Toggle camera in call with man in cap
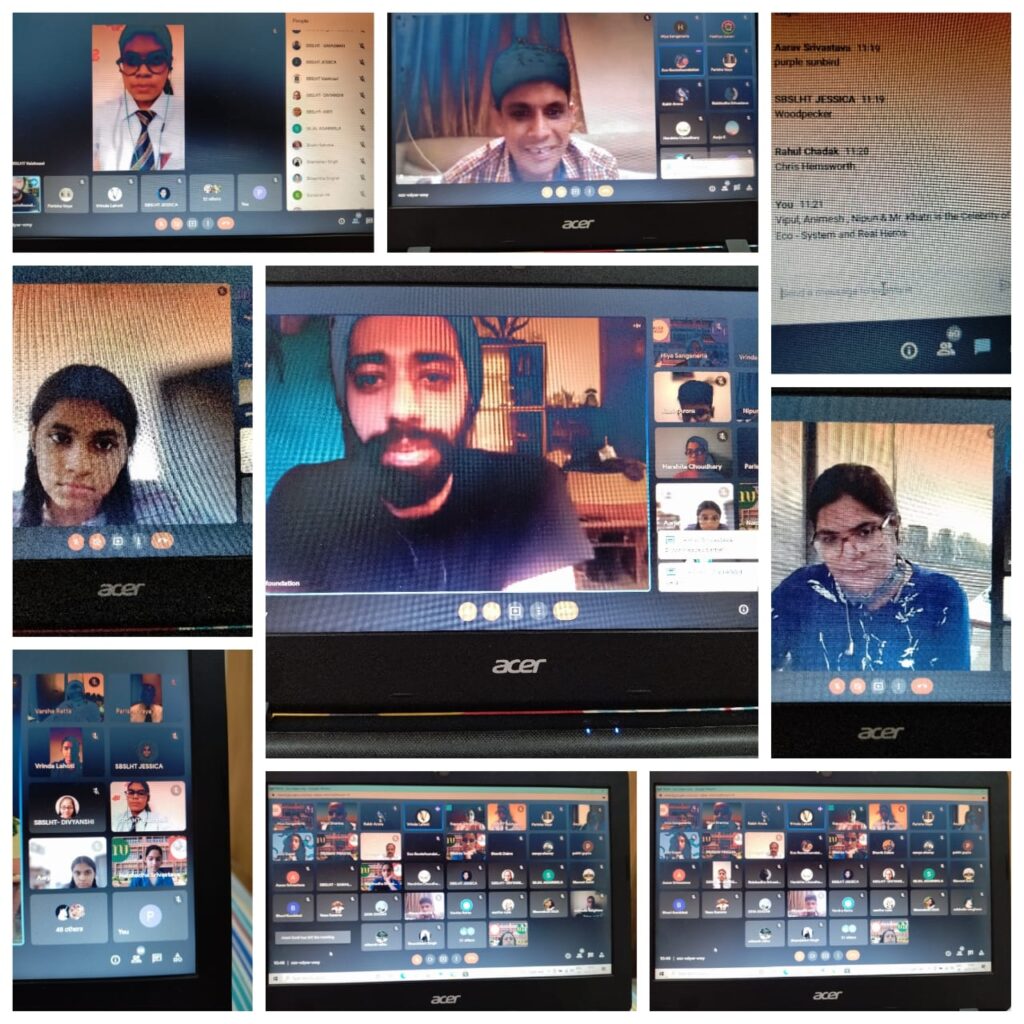The height and width of the screenshot is (1024, 1024). coord(561,192)
